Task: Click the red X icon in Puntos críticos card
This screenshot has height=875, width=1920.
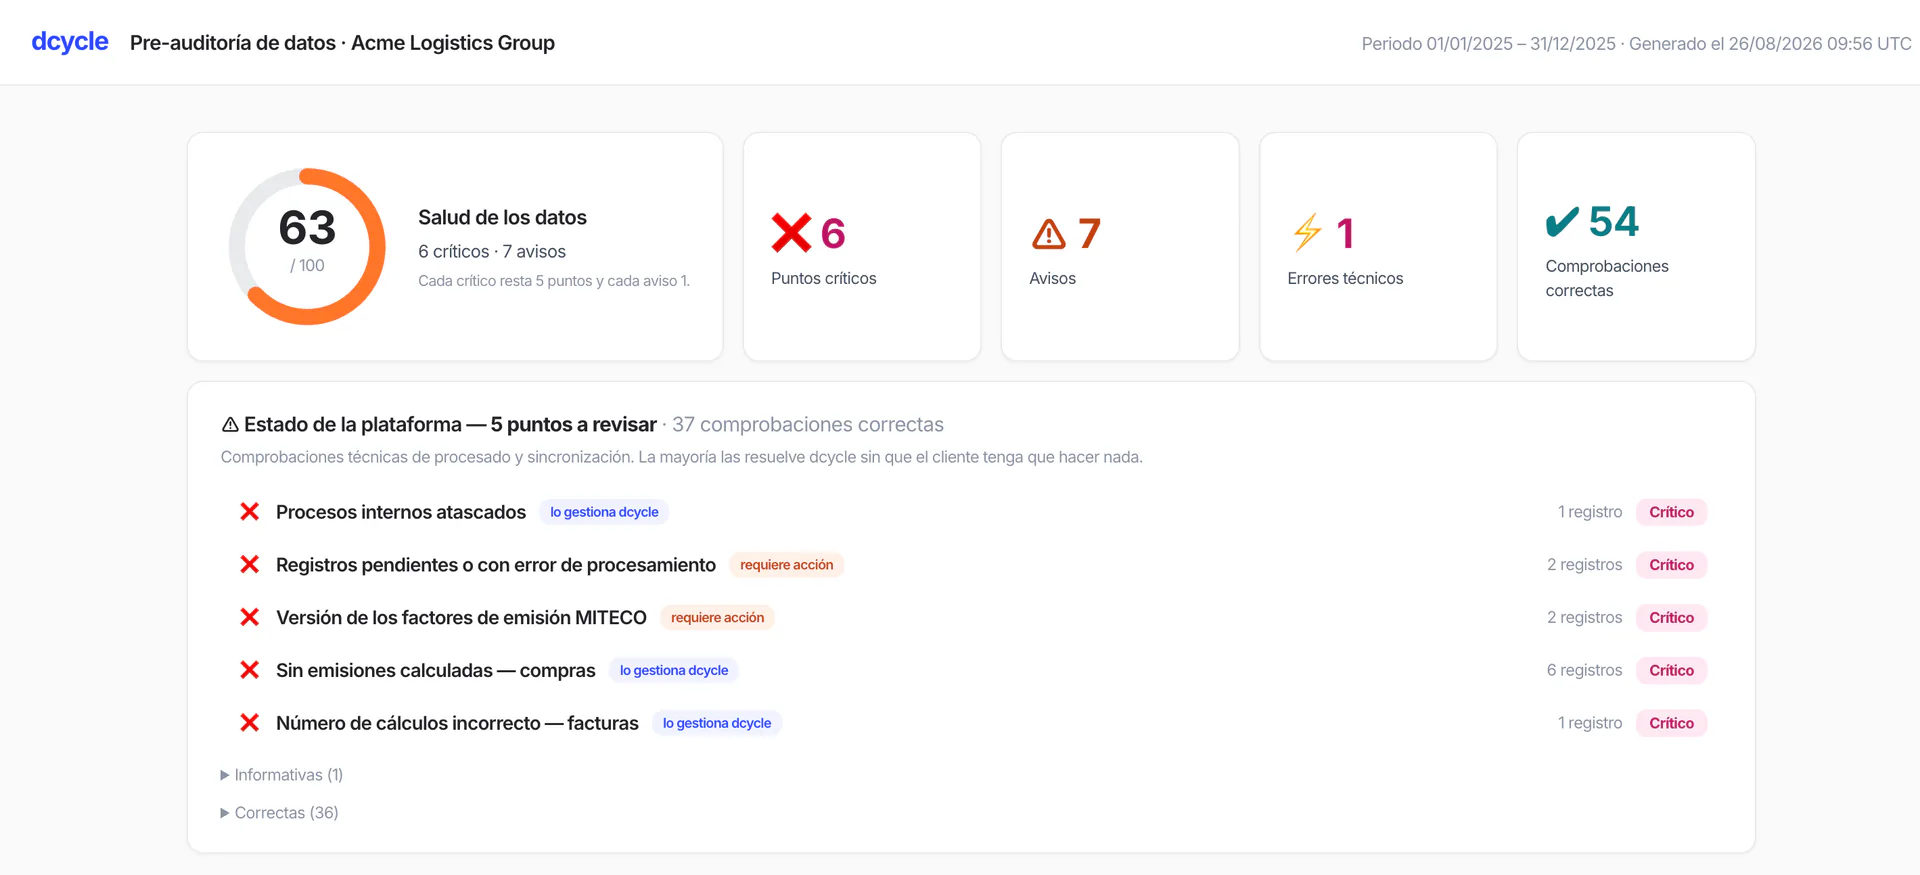Action: coord(791,233)
